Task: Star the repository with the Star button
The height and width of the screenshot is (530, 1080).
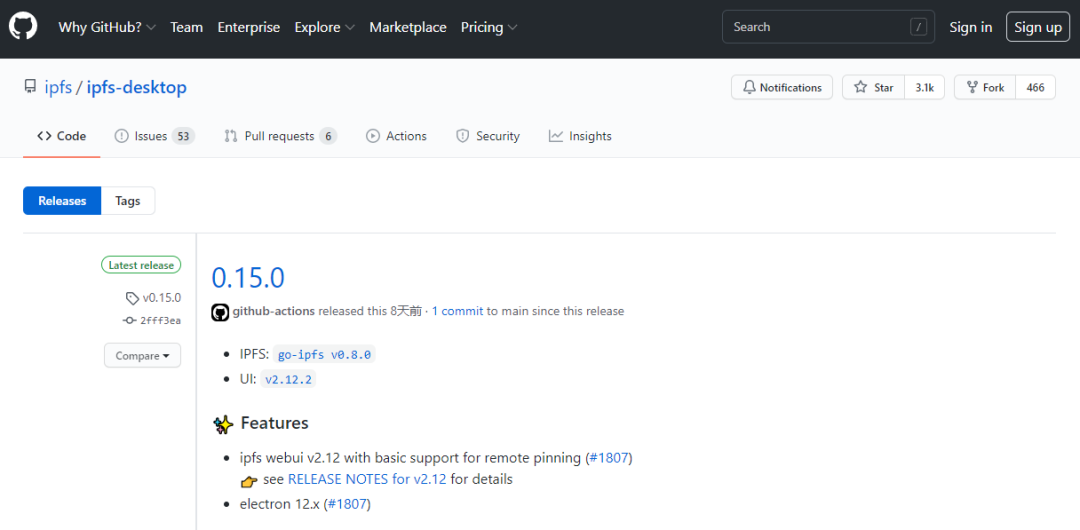Action: pyautogui.click(x=873, y=88)
